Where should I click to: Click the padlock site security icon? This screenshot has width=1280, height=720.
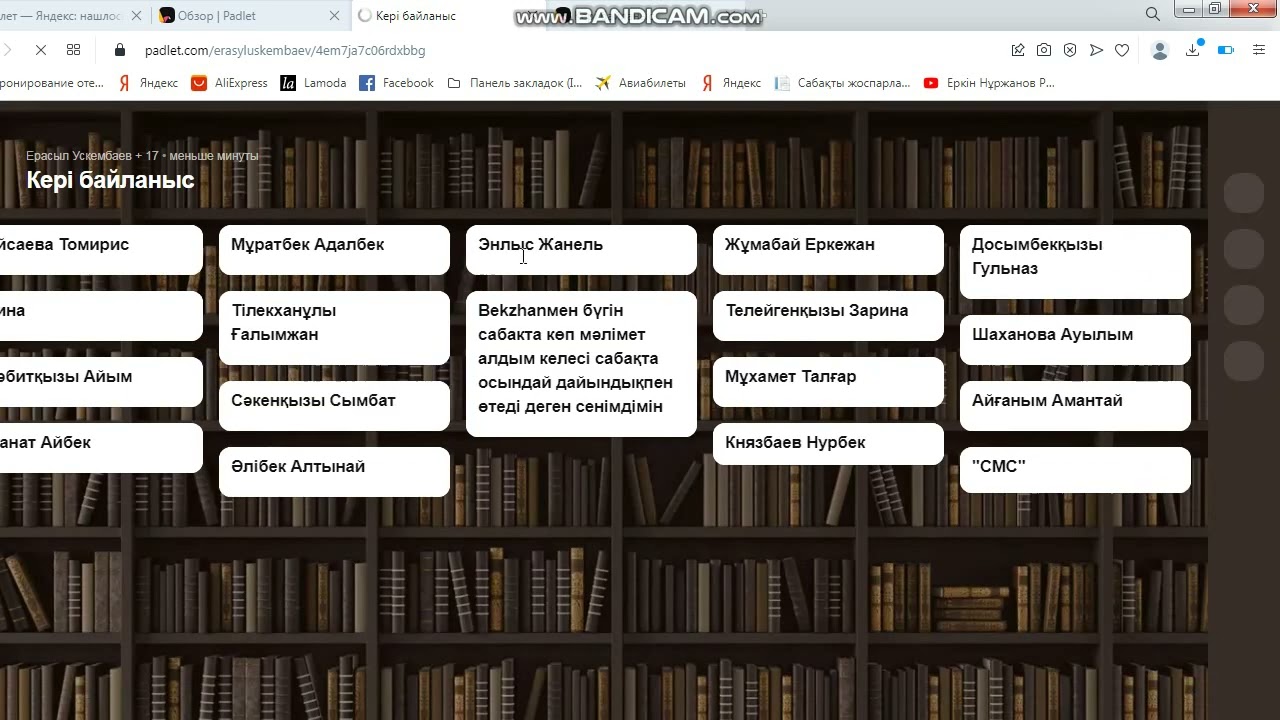coord(121,50)
